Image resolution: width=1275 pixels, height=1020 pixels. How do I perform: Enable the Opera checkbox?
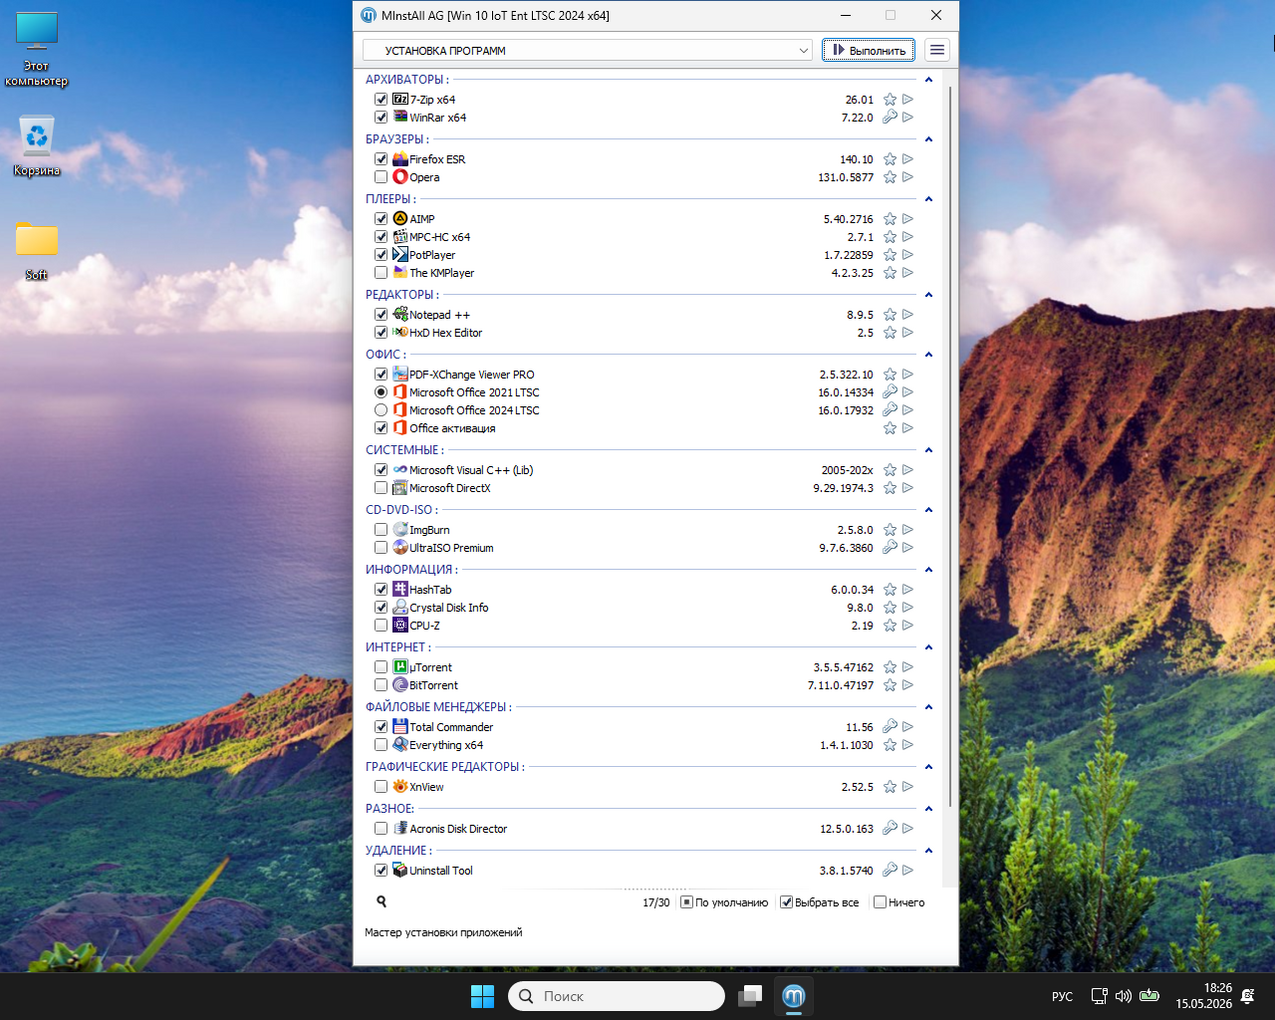(x=381, y=177)
